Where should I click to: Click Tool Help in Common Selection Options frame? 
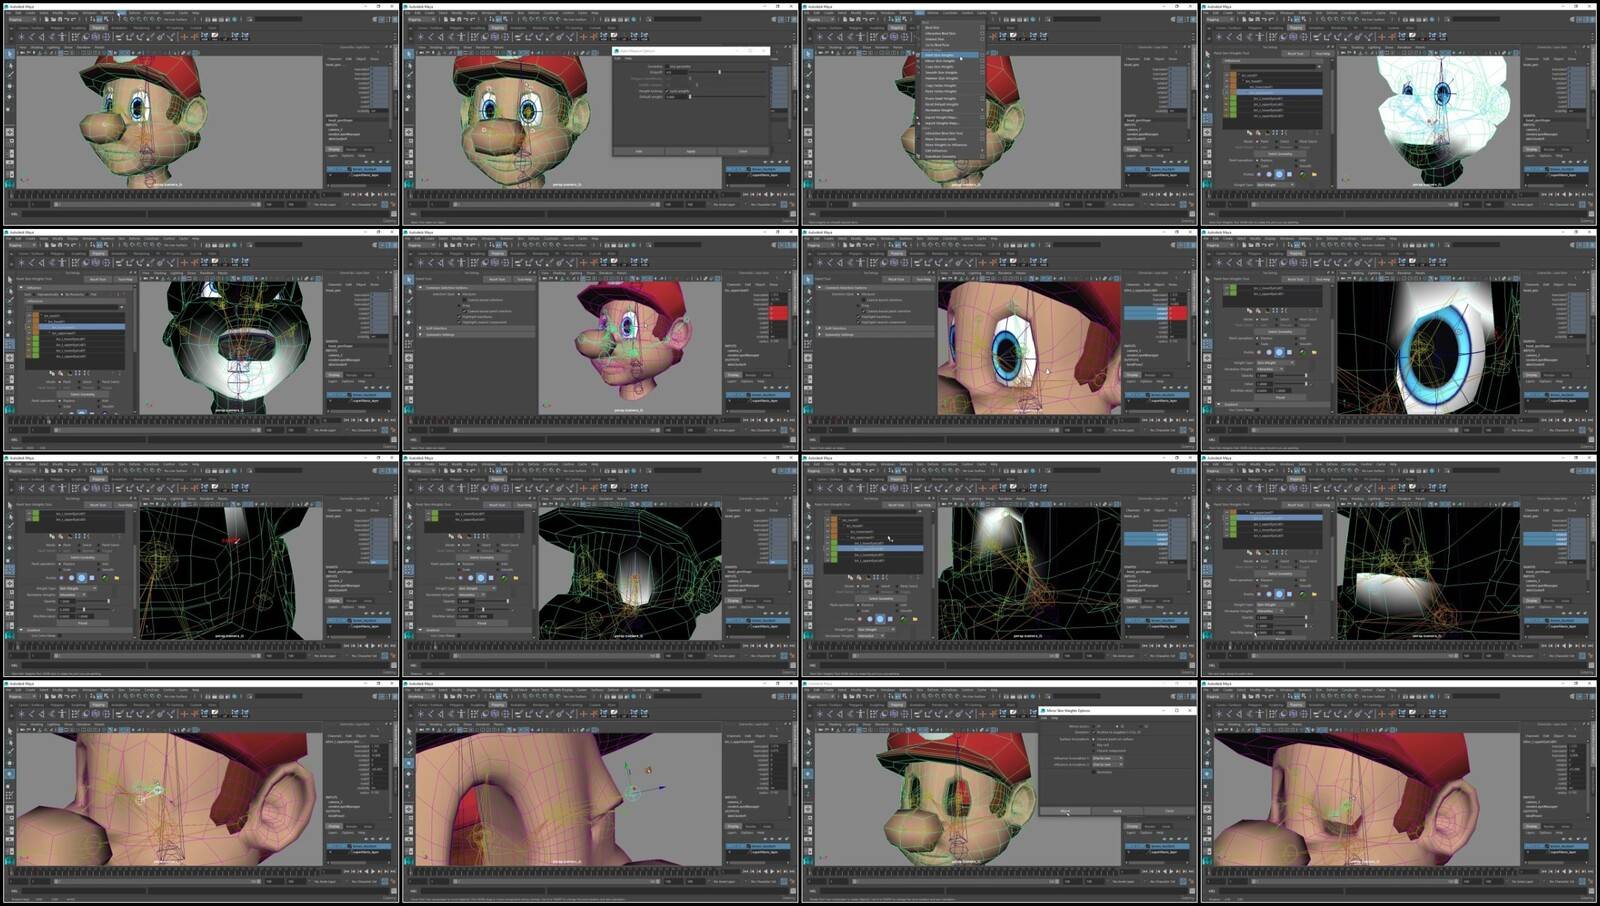(524, 279)
